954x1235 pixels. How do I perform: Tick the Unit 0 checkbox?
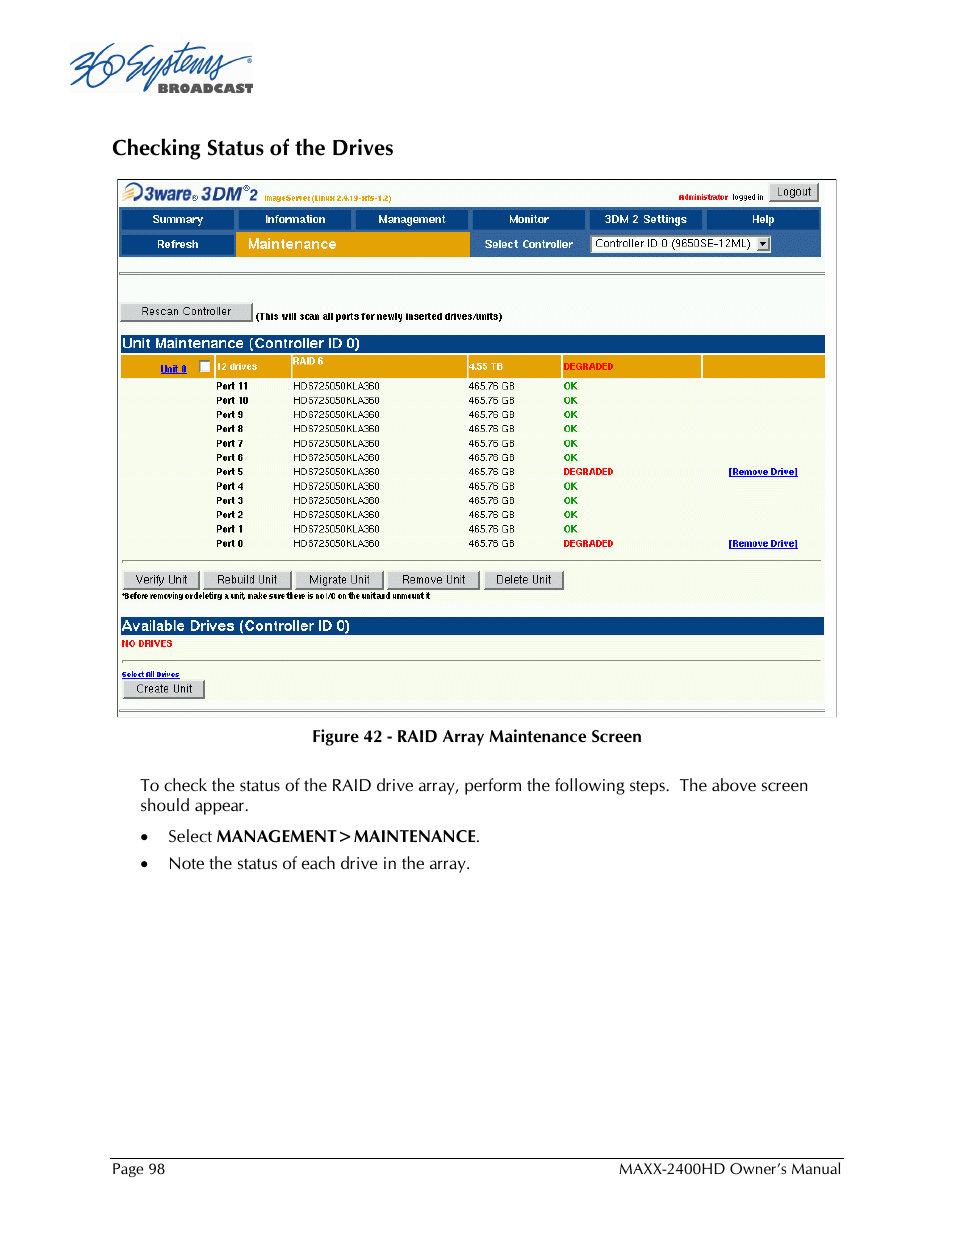[x=205, y=367]
